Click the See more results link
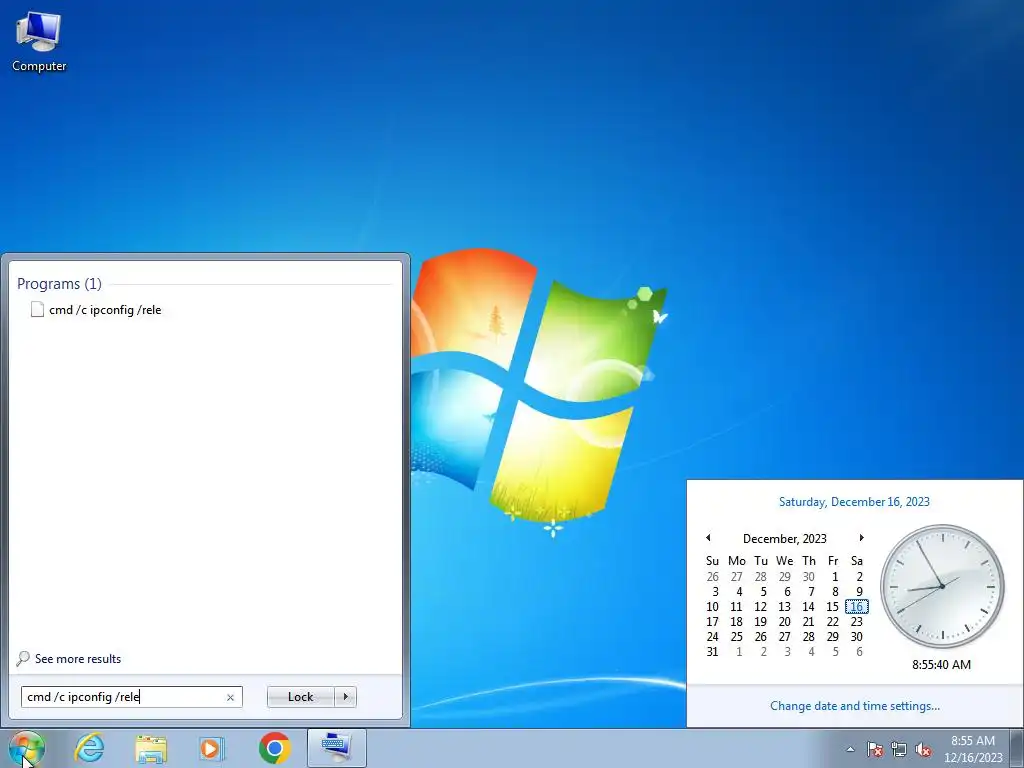Image resolution: width=1024 pixels, height=768 pixels. click(78, 658)
